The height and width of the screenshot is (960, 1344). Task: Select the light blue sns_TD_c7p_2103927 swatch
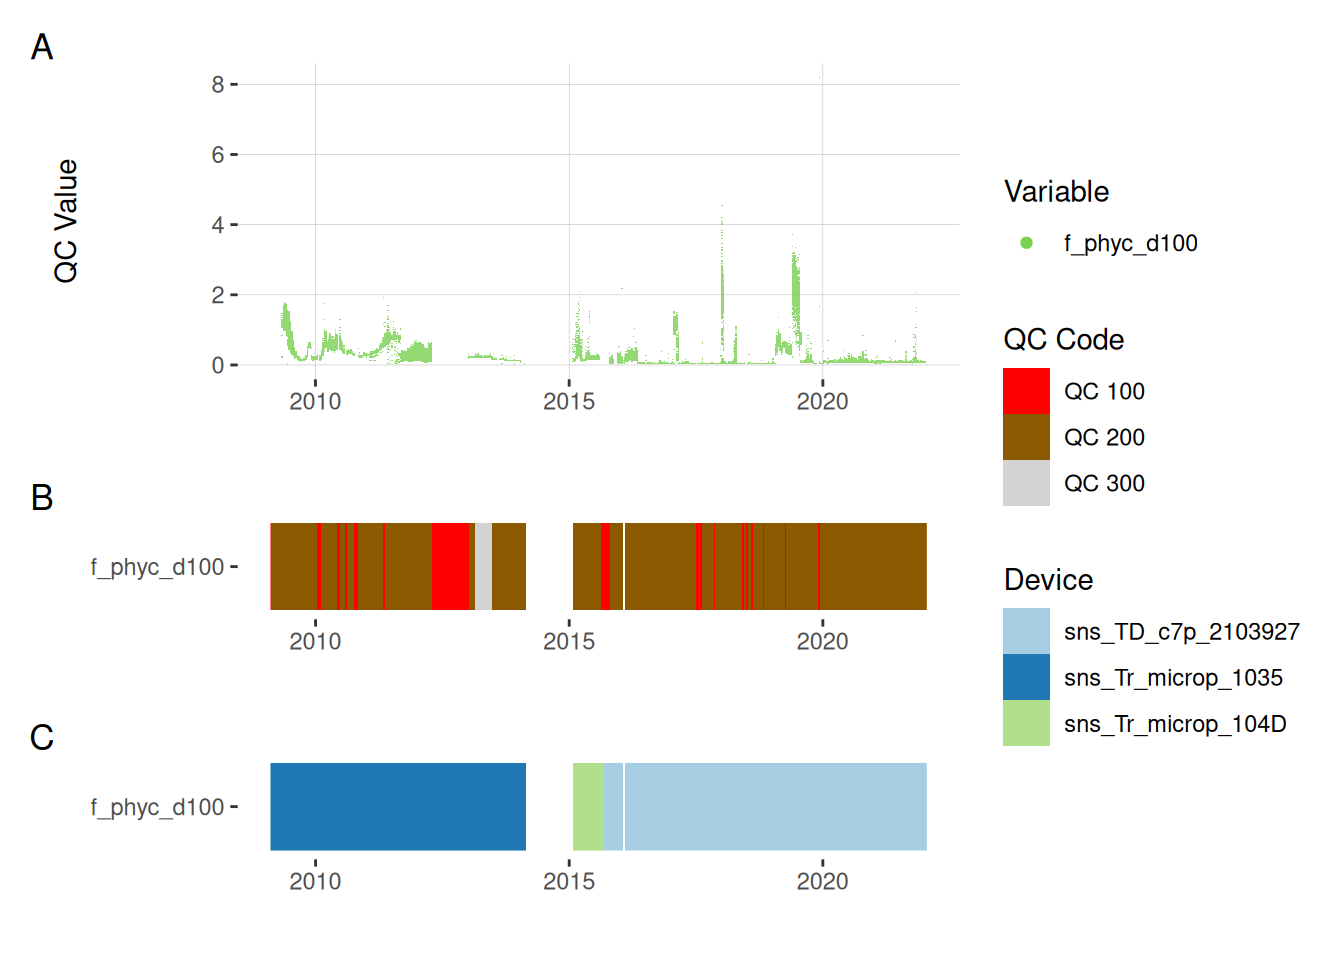point(1026,631)
